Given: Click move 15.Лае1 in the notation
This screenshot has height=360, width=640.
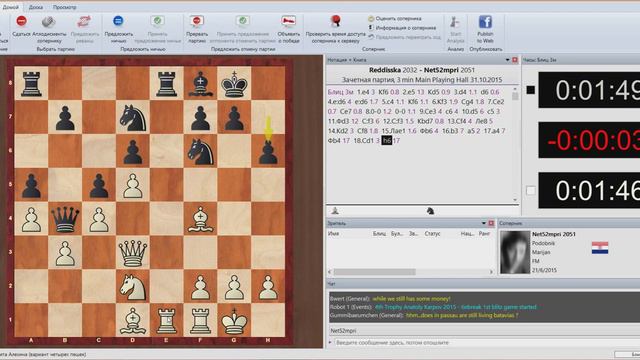Looking at the screenshot, I should [393, 131].
